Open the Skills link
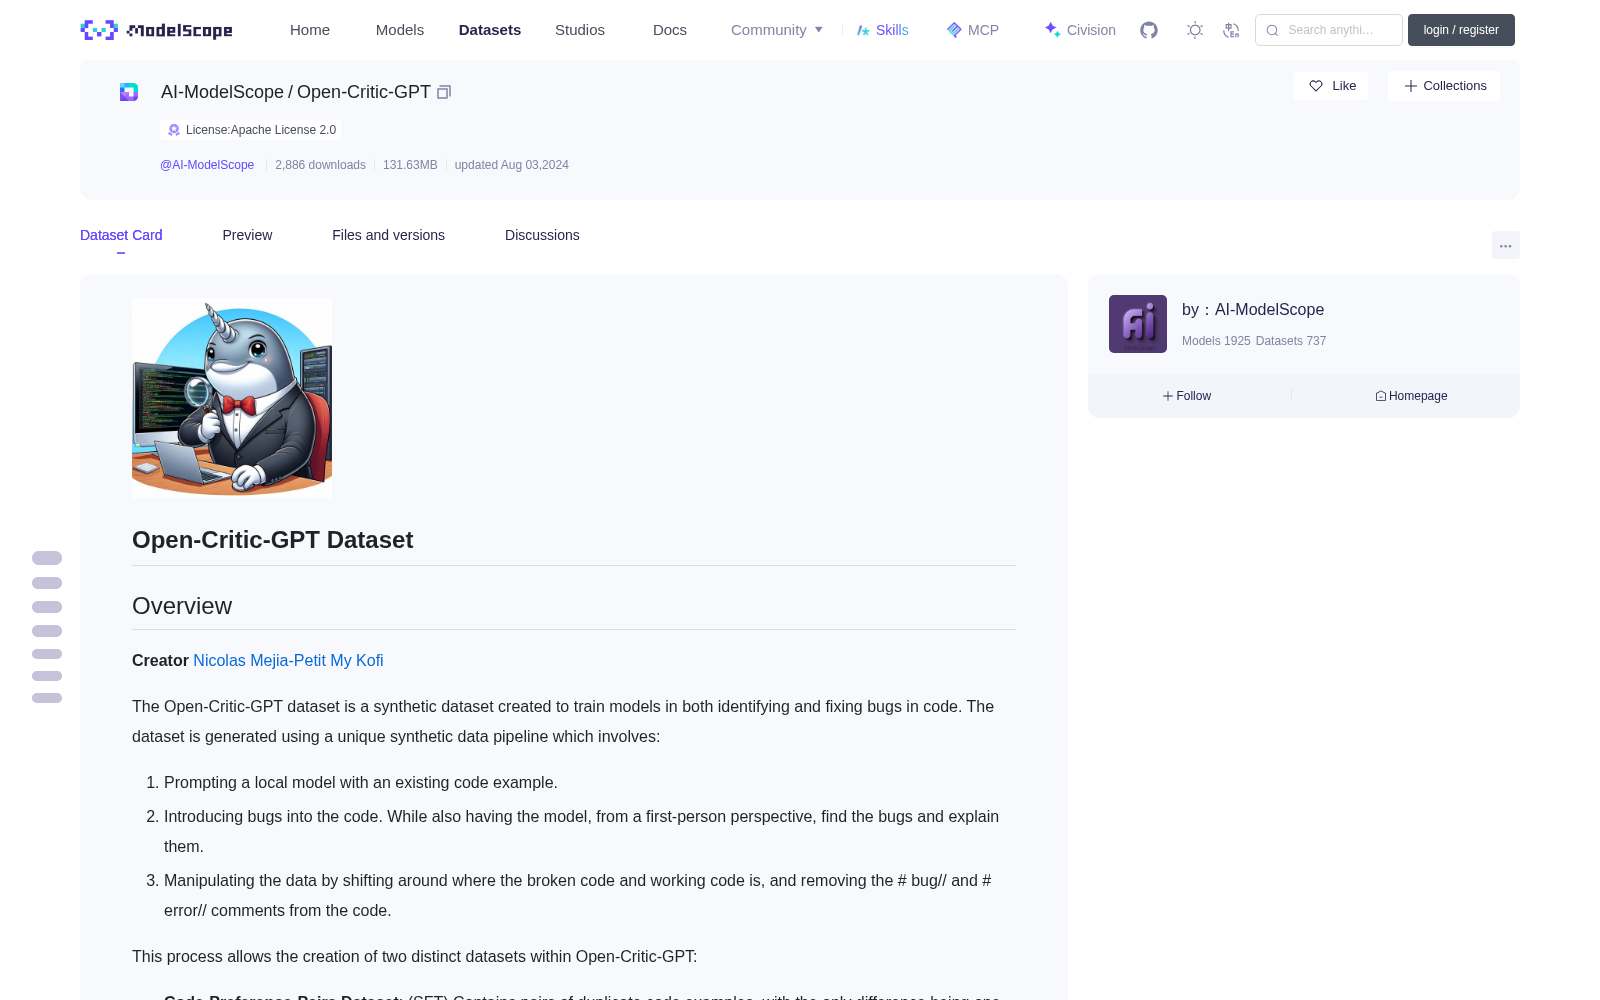The image size is (1600, 1000). [x=882, y=30]
